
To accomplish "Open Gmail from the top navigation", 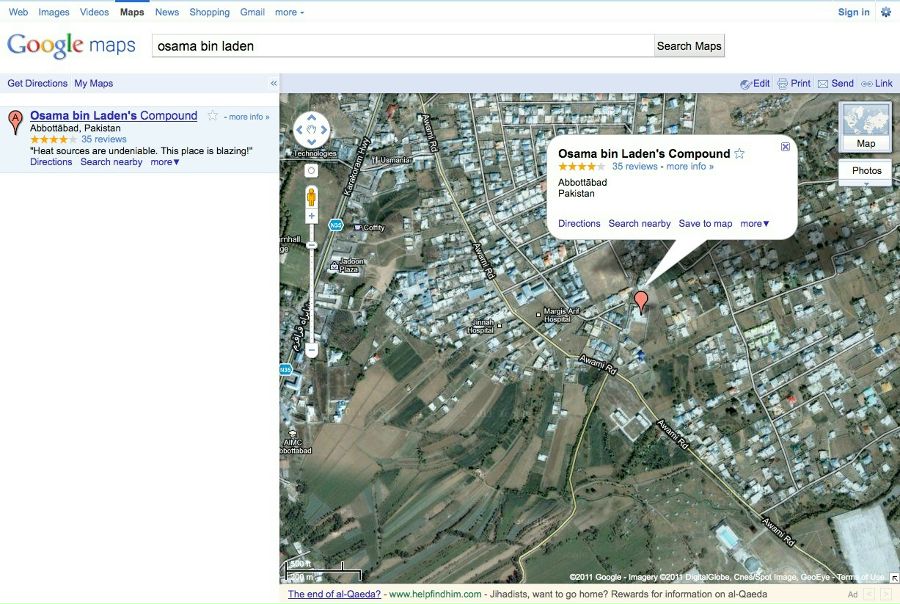I will click(252, 12).
